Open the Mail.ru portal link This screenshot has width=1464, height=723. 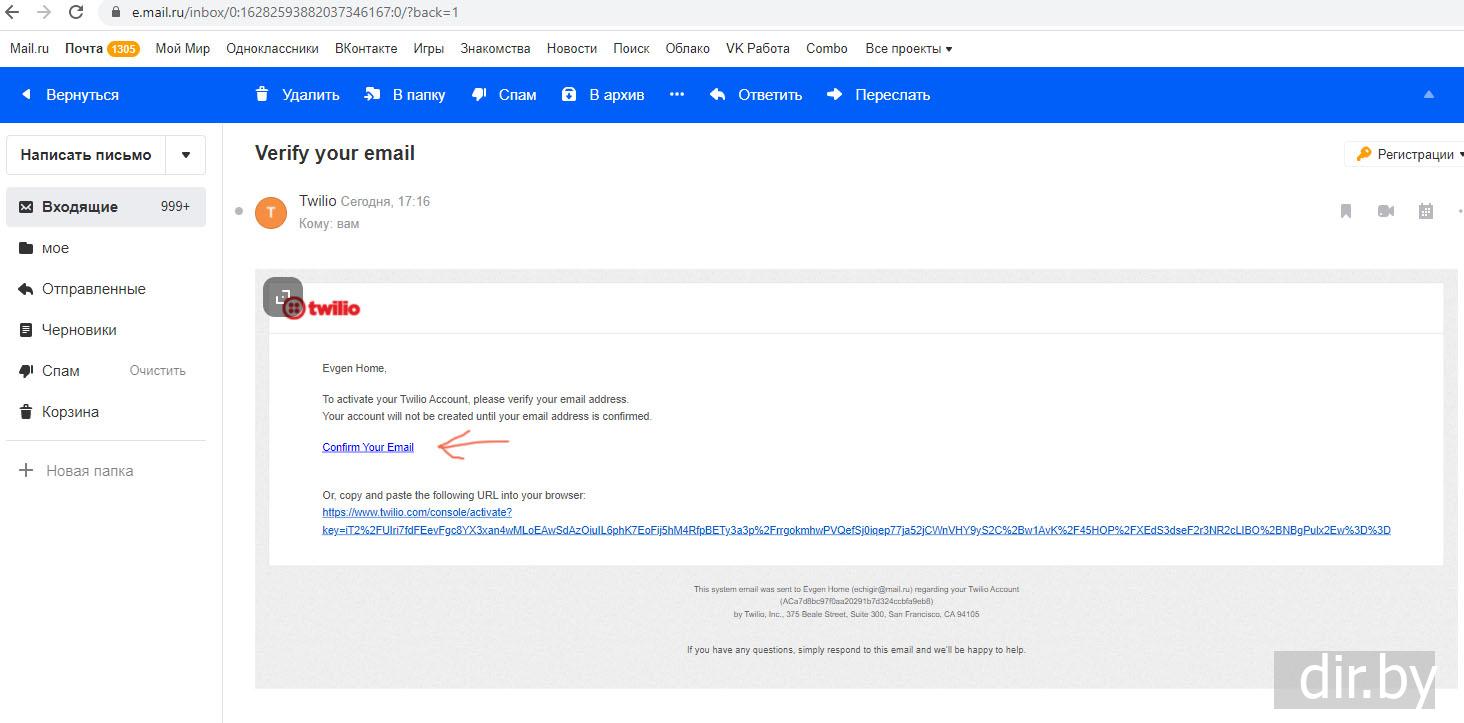click(29, 48)
